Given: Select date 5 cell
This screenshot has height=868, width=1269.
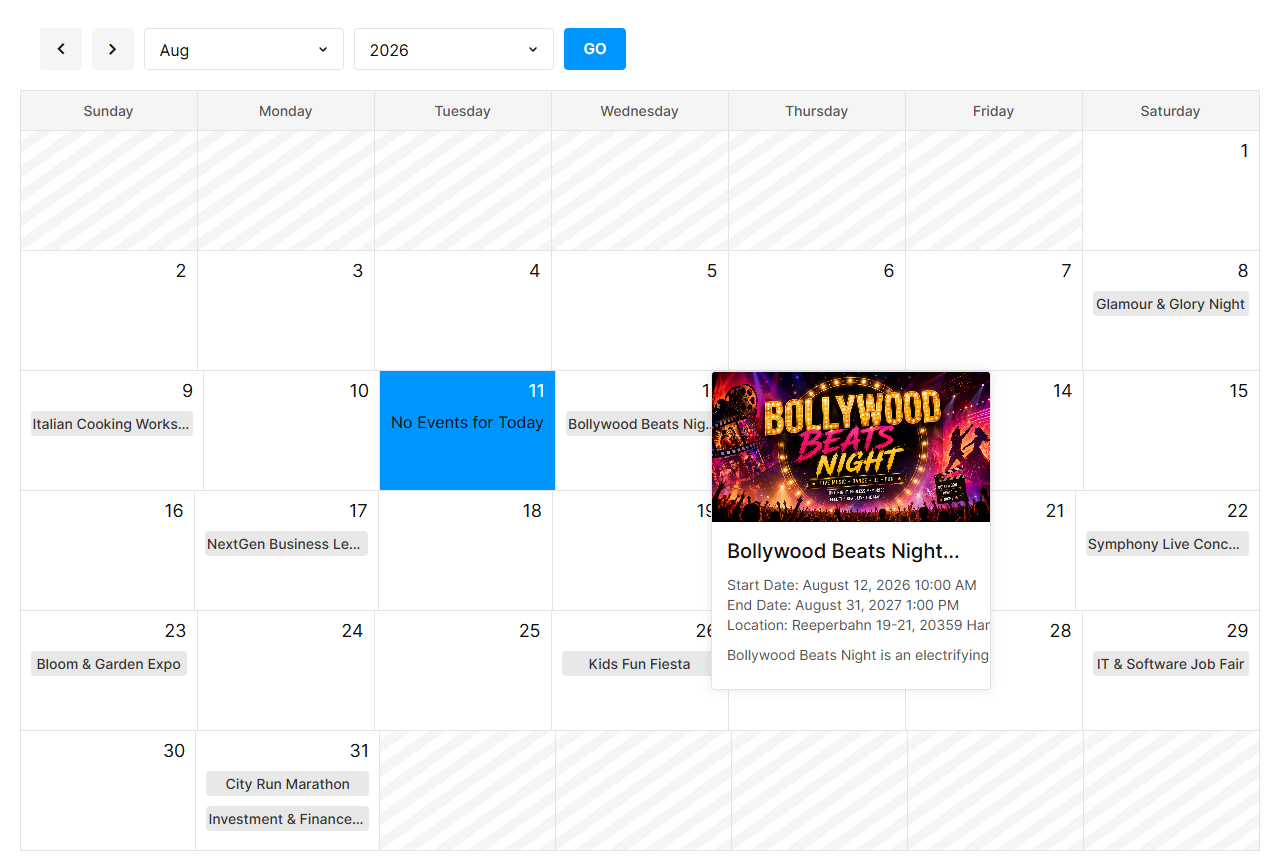Looking at the screenshot, I should pyautogui.click(x=640, y=310).
